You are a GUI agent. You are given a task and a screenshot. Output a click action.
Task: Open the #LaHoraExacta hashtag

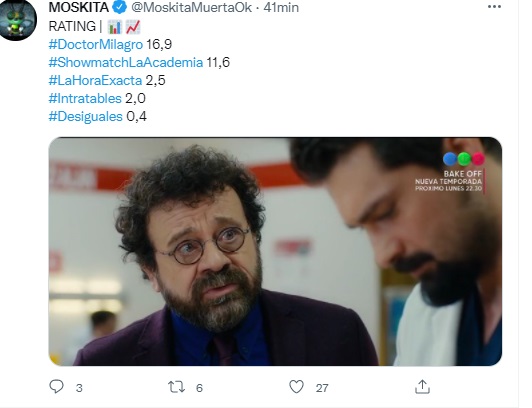(x=95, y=80)
